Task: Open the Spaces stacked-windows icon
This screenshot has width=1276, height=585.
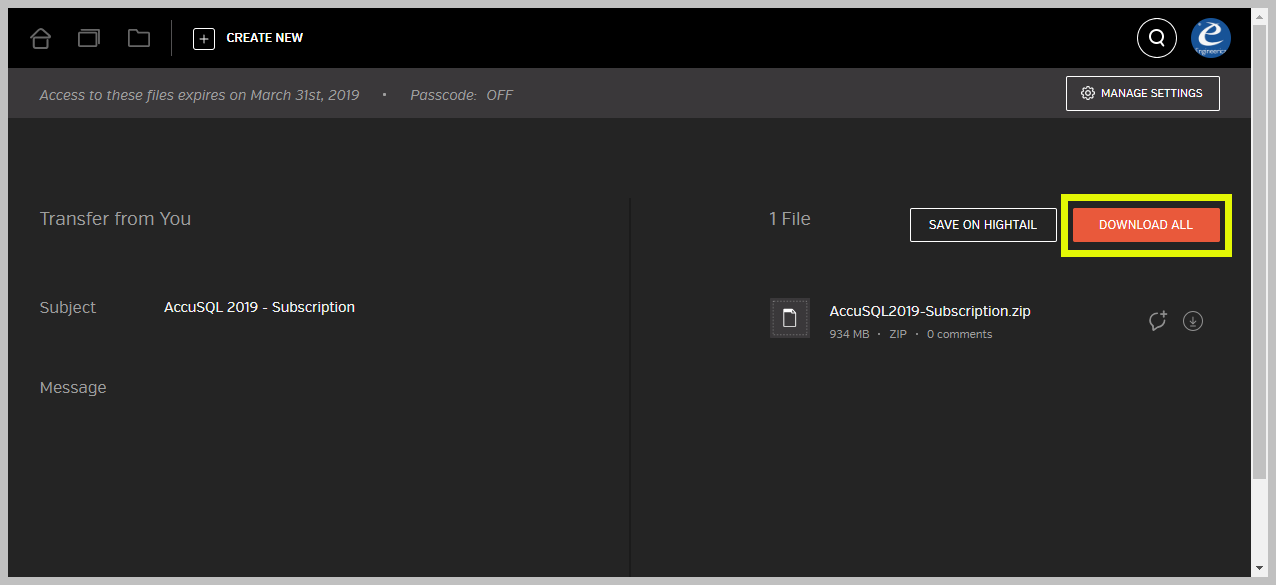Action: [x=89, y=38]
